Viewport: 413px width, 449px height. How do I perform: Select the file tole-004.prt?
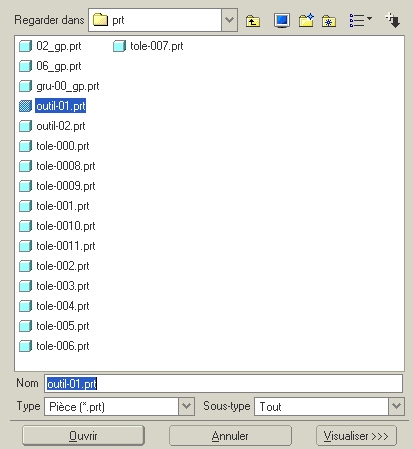coord(63,306)
